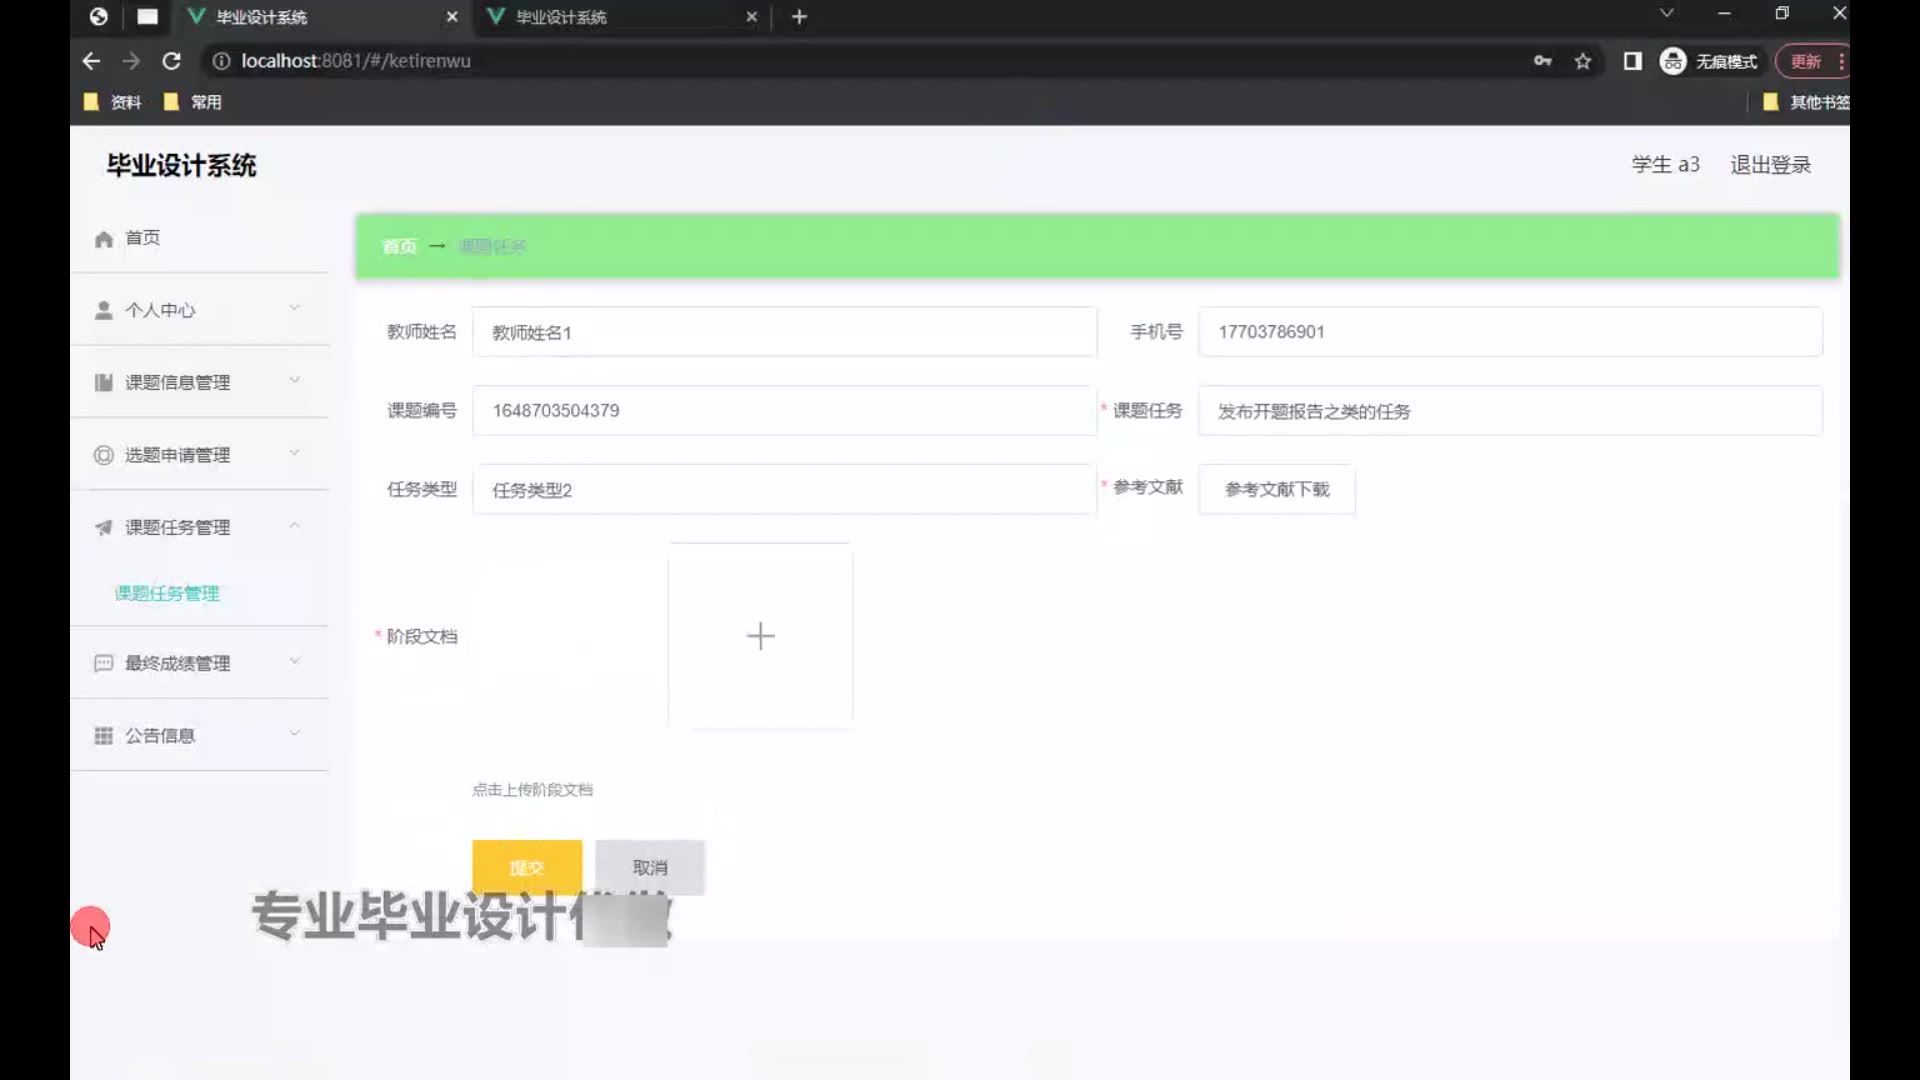Click the 课题任务 input field
This screenshot has height=1080, width=1920.
(x=1510, y=411)
